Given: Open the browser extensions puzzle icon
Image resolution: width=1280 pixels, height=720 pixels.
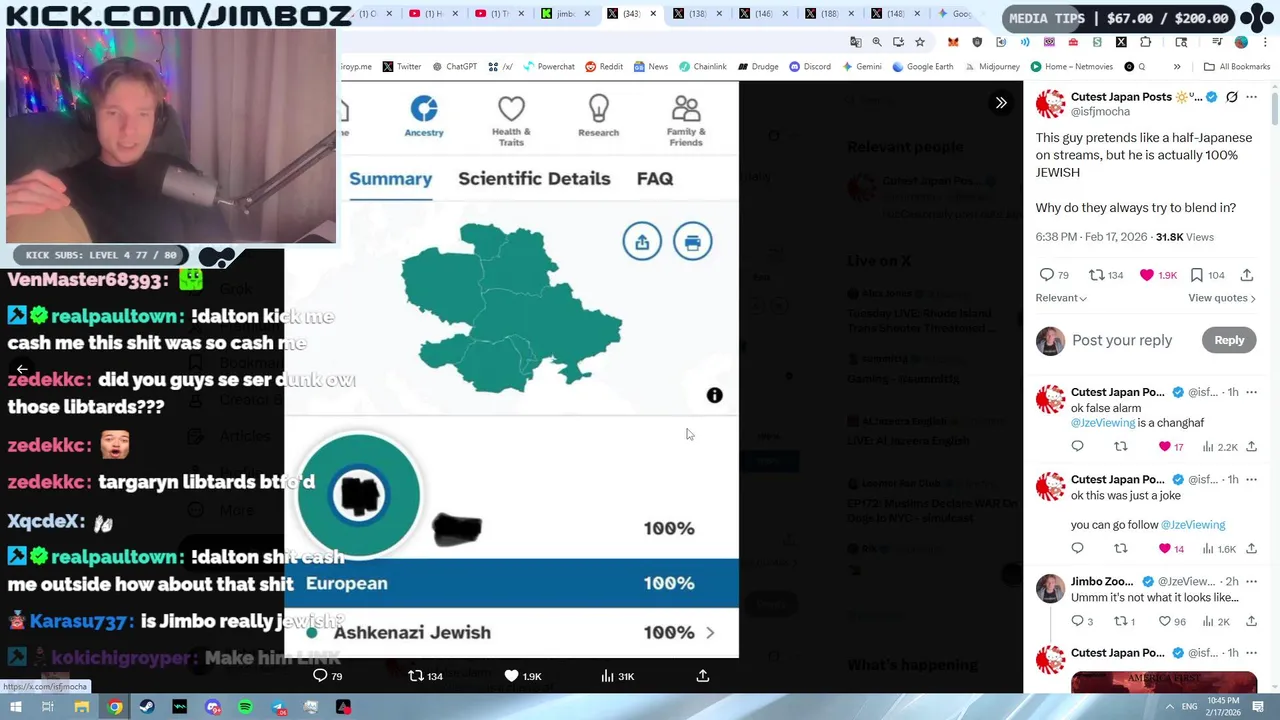Looking at the screenshot, I should [x=1145, y=42].
